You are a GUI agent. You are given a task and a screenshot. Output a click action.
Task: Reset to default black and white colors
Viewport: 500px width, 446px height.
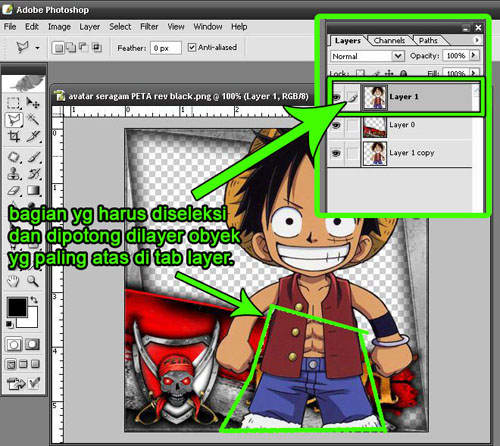coord(9,324)
